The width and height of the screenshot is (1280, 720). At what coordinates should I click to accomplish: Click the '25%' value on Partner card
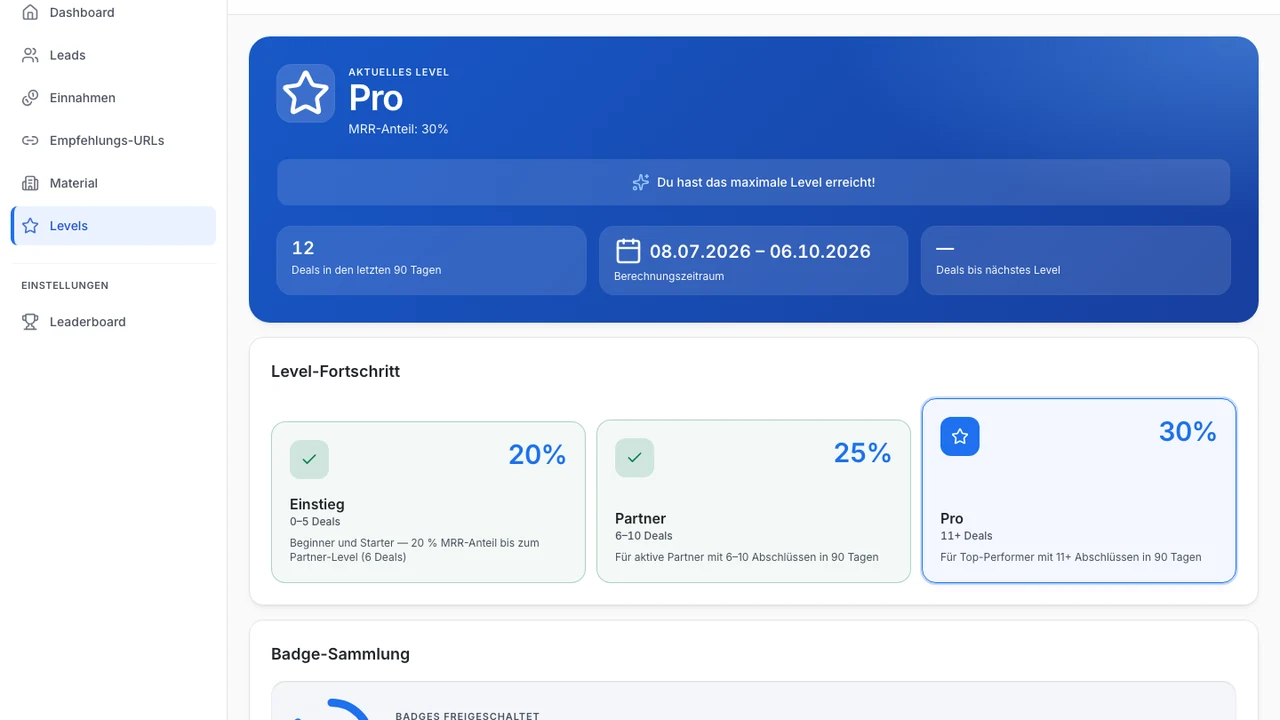(x=862, y=453)
